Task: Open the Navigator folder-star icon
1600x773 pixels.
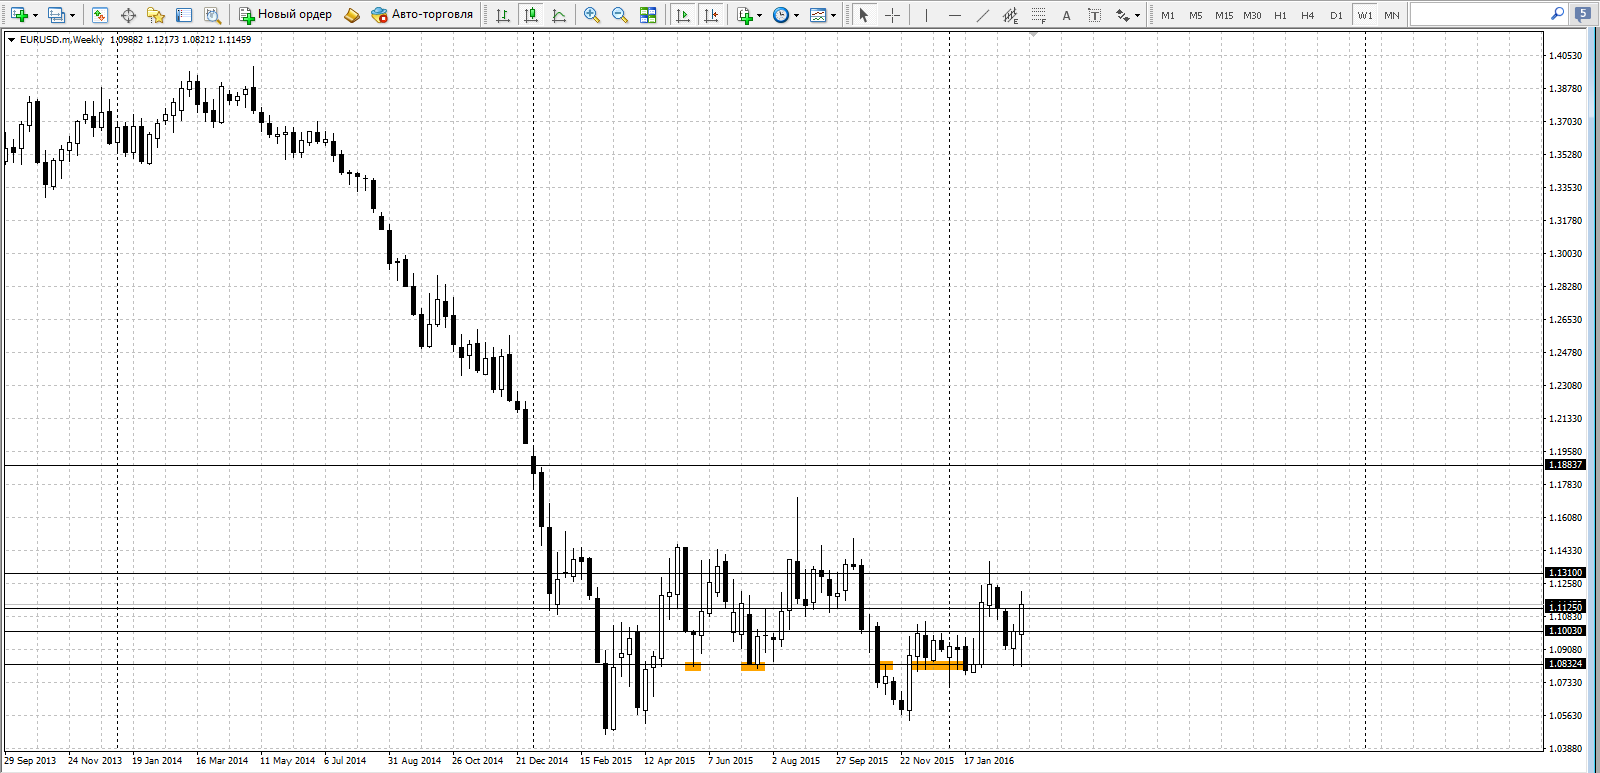Action: point(156,15)
